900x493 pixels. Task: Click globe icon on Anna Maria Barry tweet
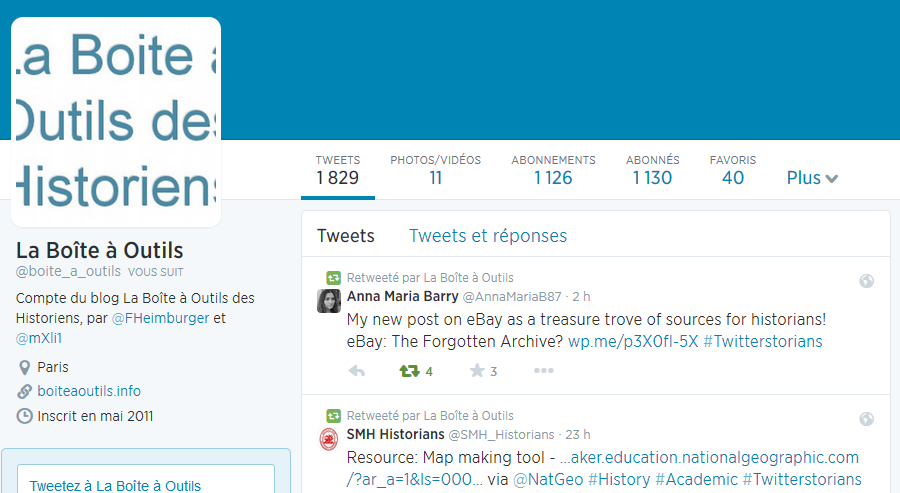click(x=867, y=281)
